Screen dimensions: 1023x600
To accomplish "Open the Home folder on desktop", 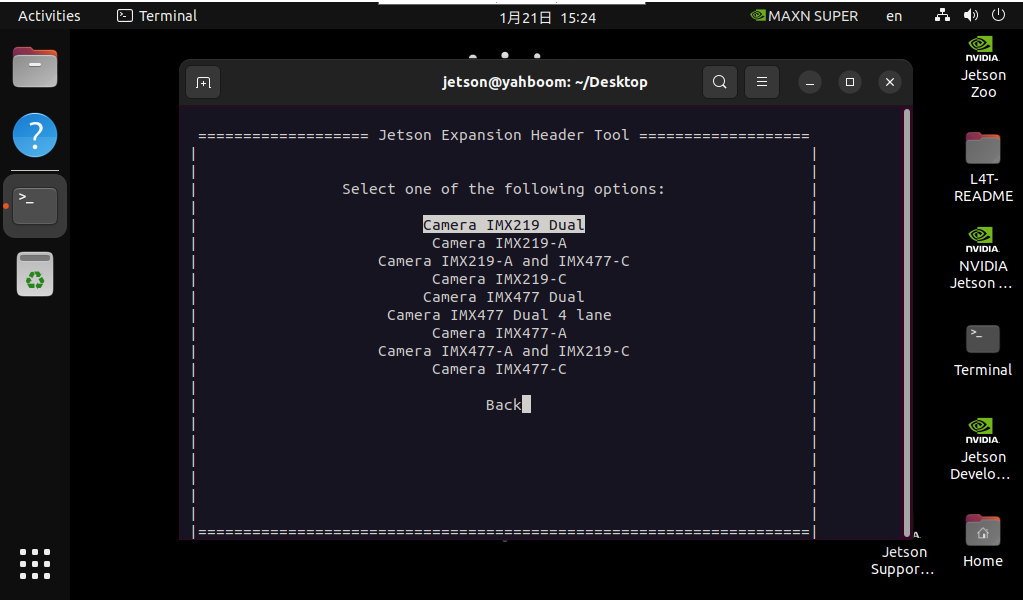I will (983, 541).
